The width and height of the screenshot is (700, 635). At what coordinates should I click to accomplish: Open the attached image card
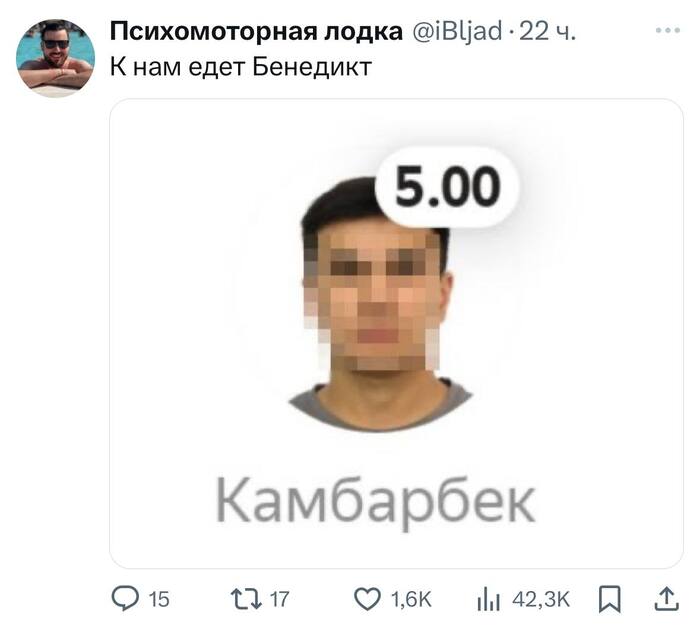(396, 334)
